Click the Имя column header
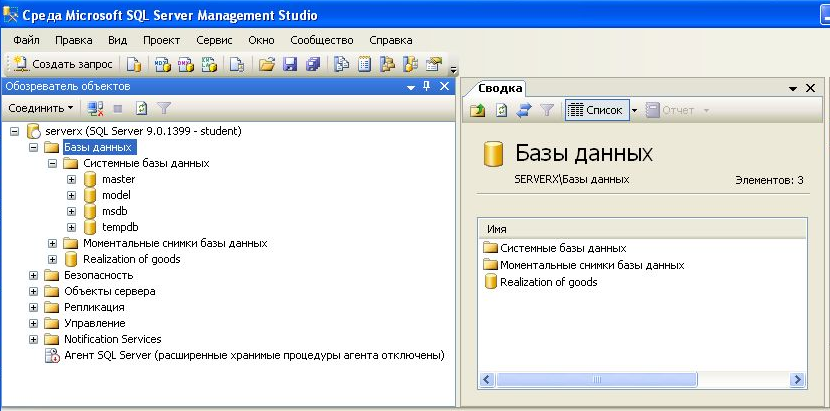 [x=642, y=229]
